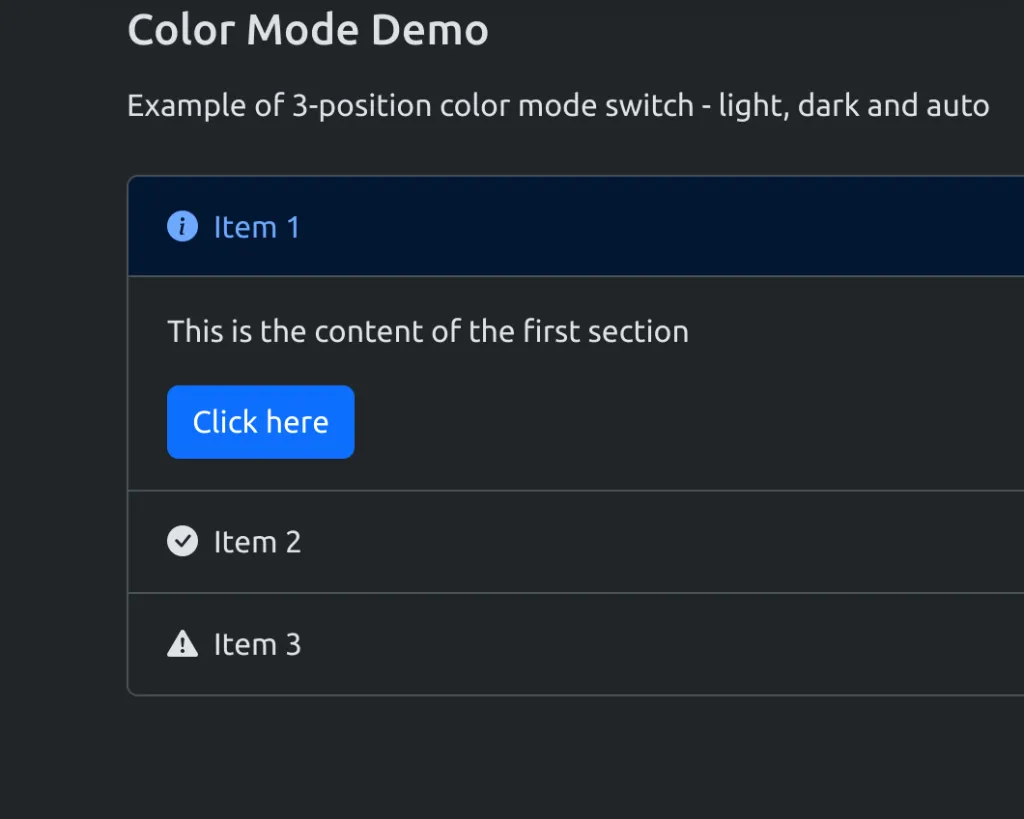Click the "Item 1" label text
The width and height of the screenshot is (1024, 819).
[257, 228]
